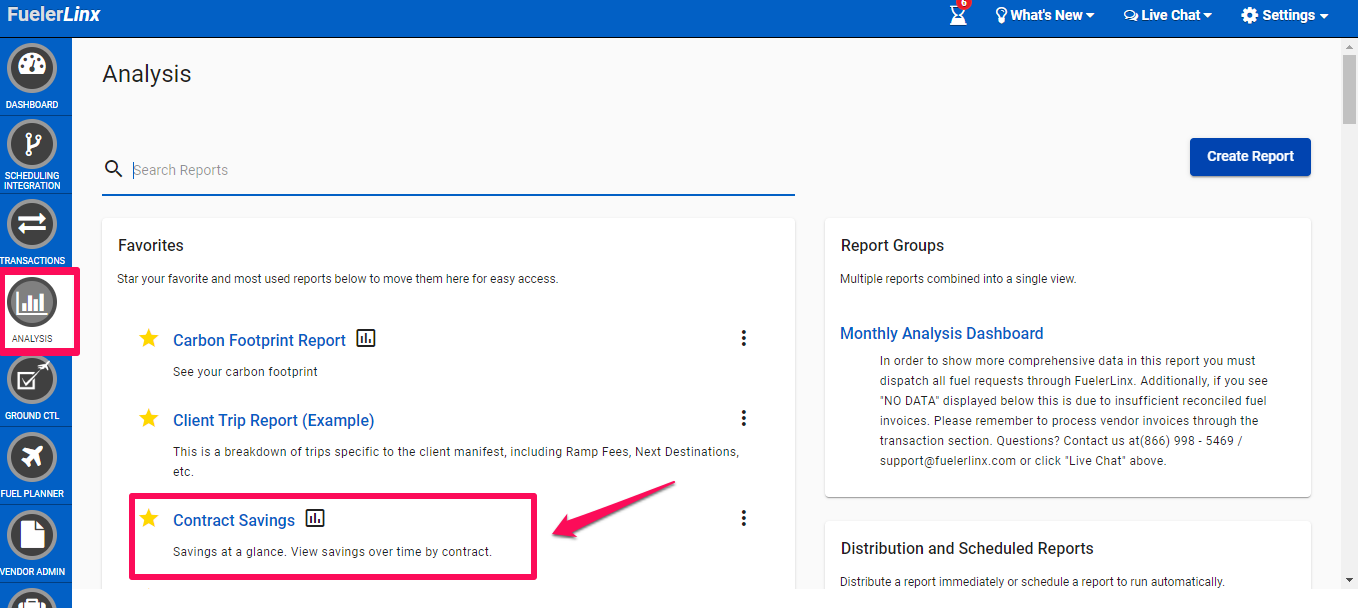Screen dimensions: 1358x608
Task: Open Ground CTL in the sidebar
Action: point(32,380)
